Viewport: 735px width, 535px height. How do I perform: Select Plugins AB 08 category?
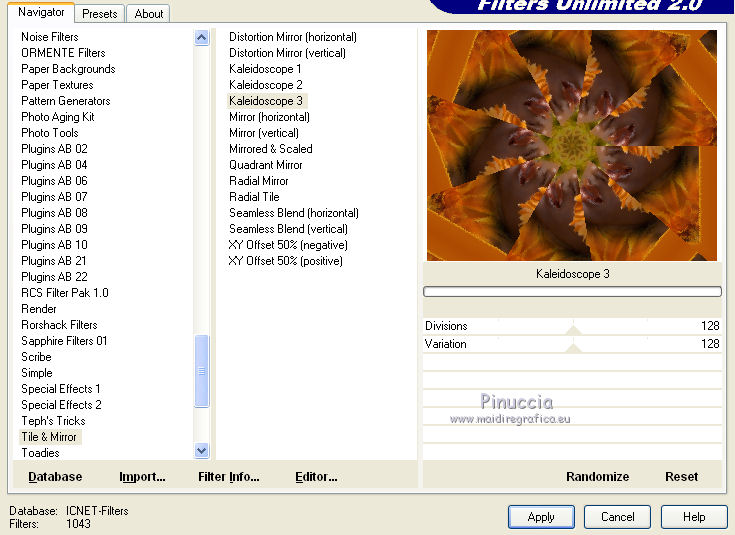pyautogui.click(x=54, y=212)
